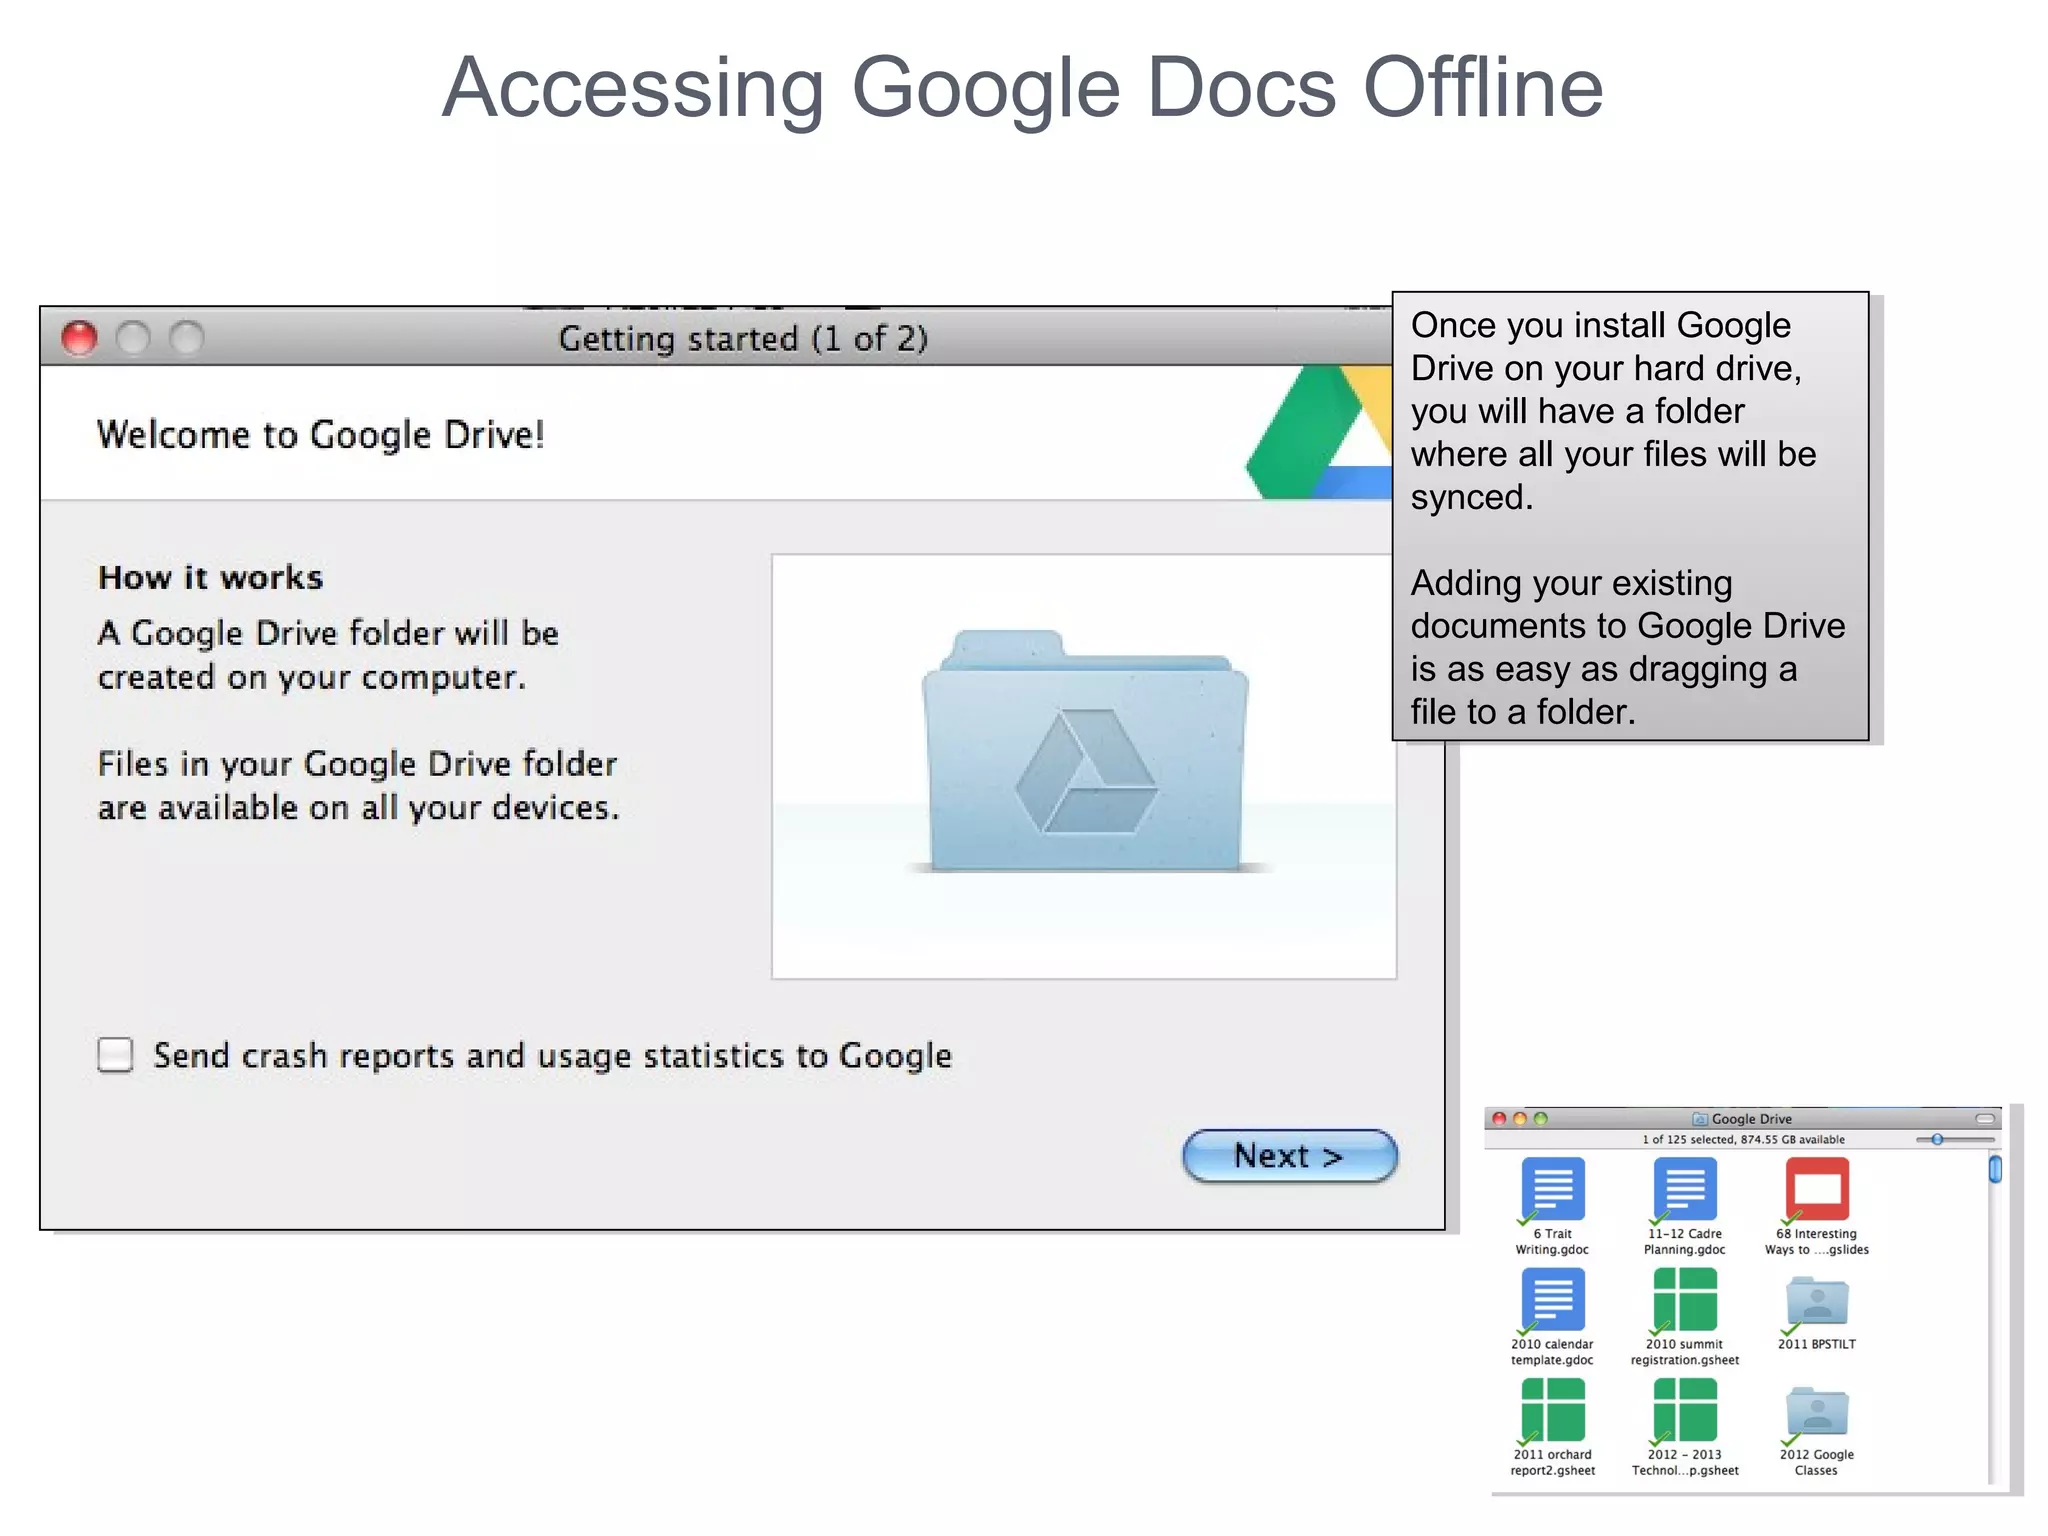Viewport: 2048px width, 1536px height.
Task: Click the "Accessing Google Docs Offline" slide title
Action: coord(1023,87)
